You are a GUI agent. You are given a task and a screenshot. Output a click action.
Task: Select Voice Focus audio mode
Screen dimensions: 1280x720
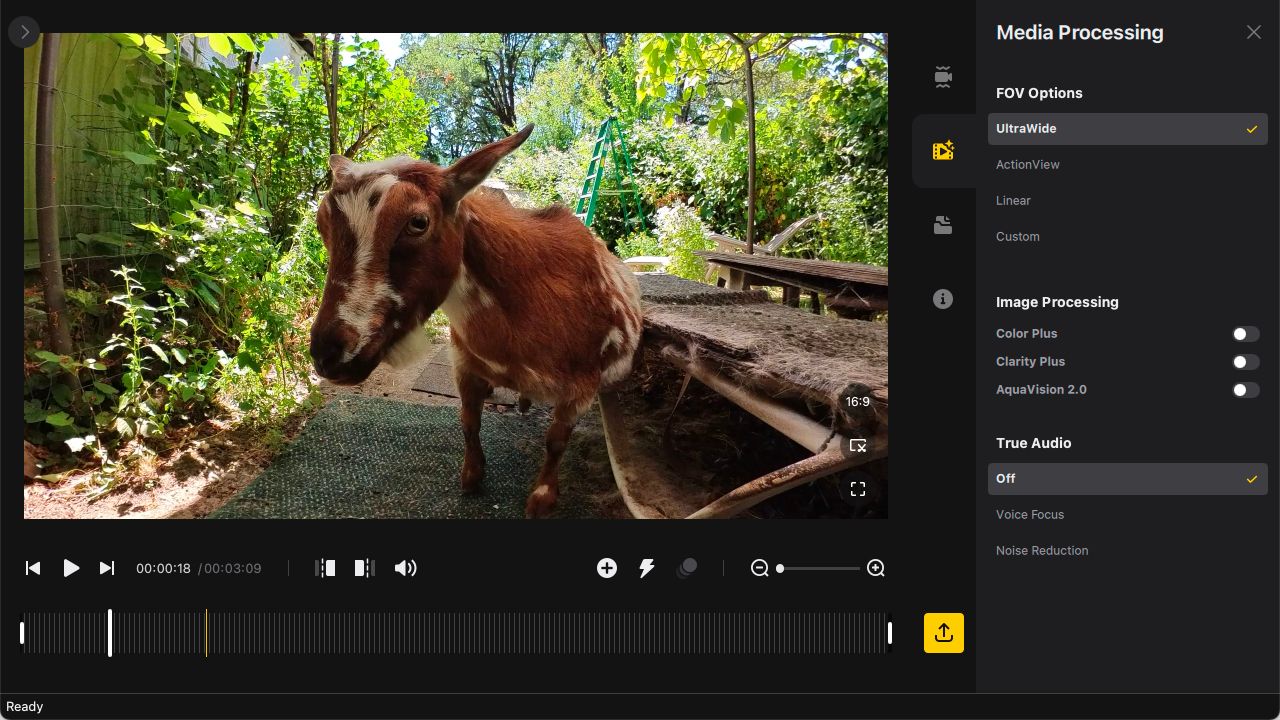[x=1030, y=515]
